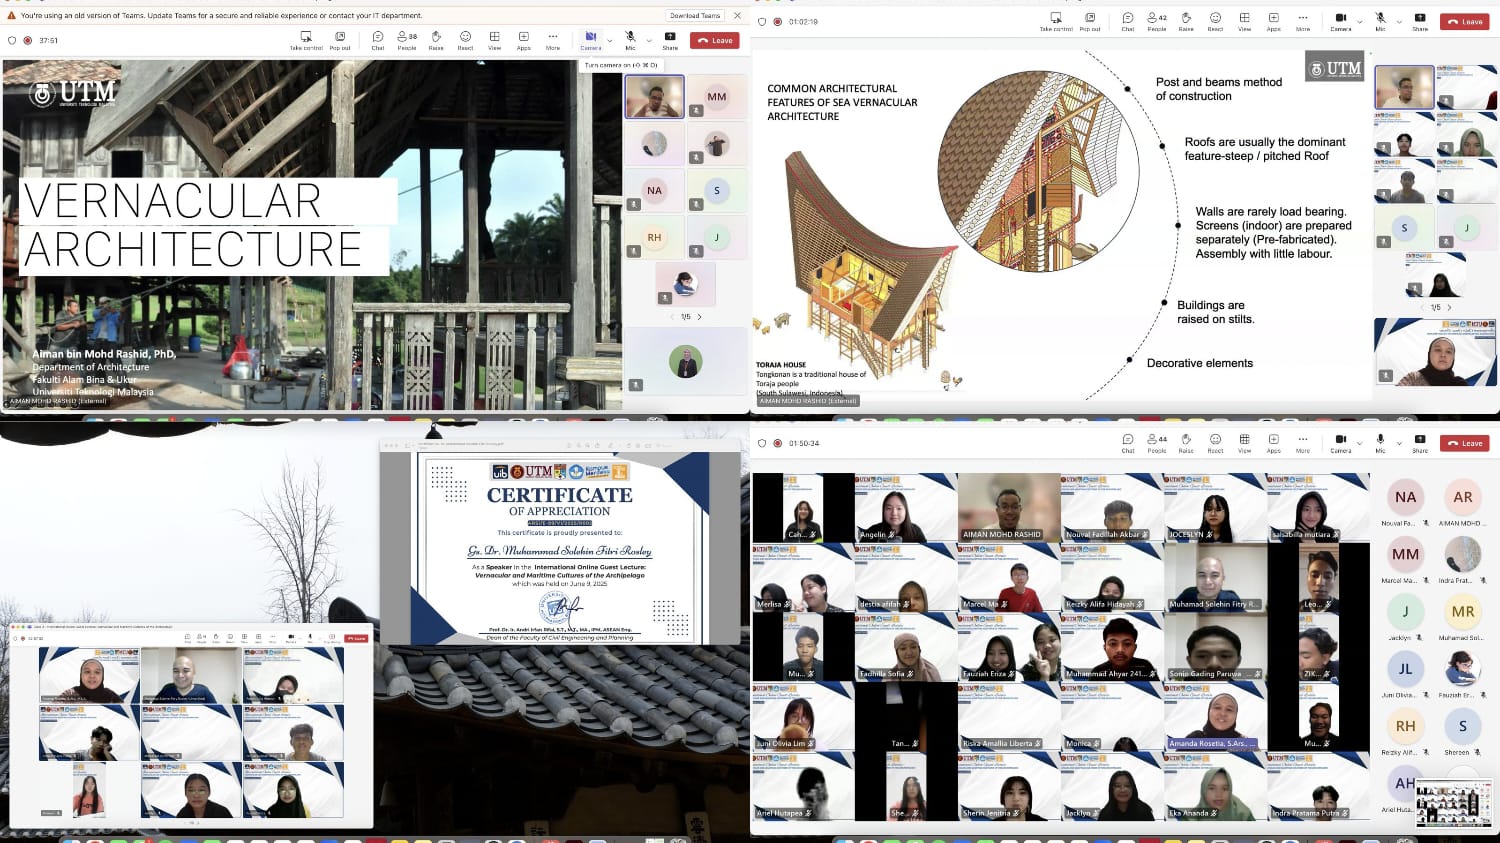Open the More options menu
1500x843 pixels.
553,40
